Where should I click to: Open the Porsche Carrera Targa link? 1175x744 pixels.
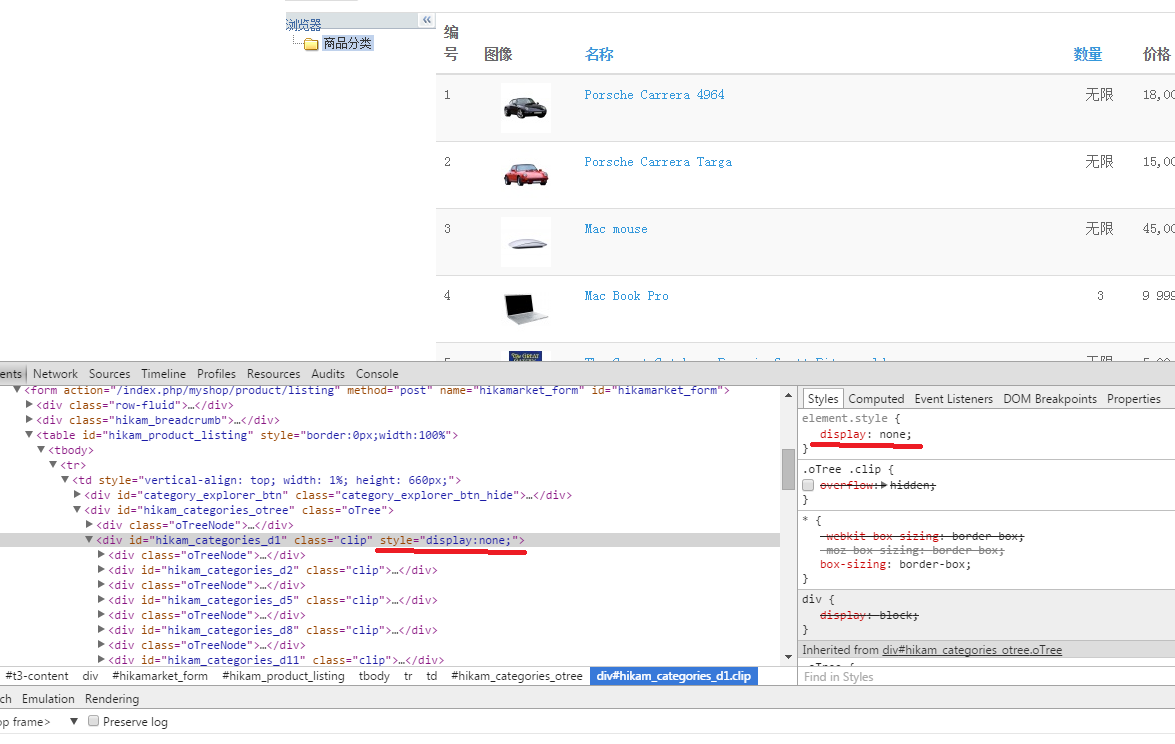pos(658,162)
